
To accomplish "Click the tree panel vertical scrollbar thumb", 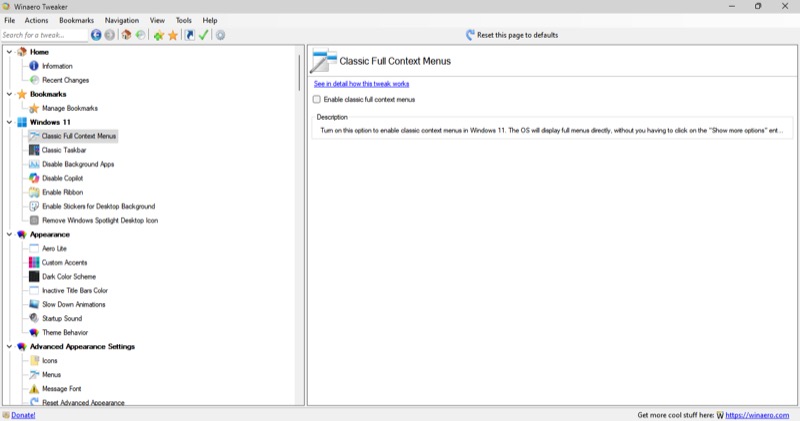I will coord(299,72).
